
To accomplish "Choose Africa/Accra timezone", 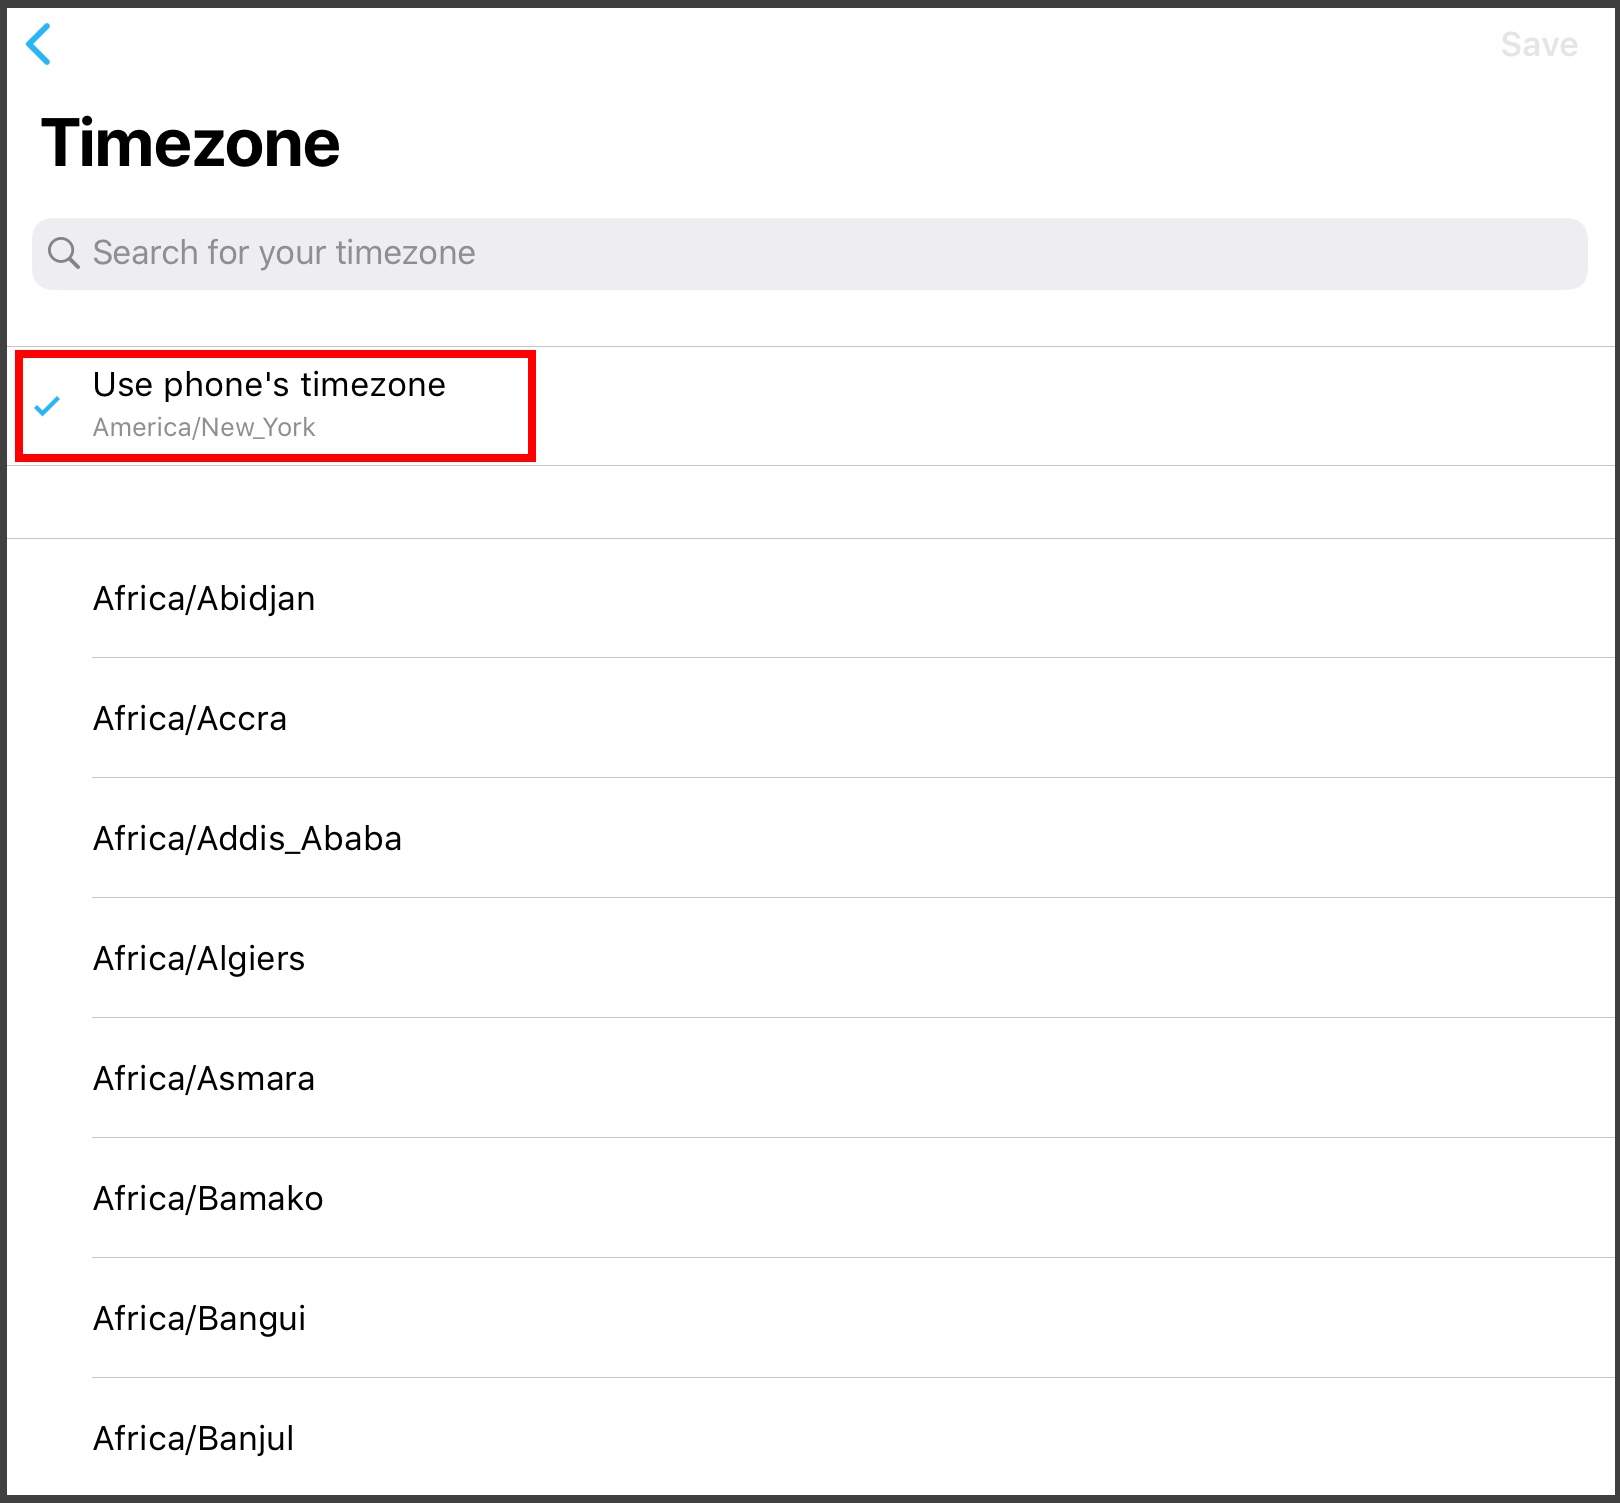I will pos(811,718).
